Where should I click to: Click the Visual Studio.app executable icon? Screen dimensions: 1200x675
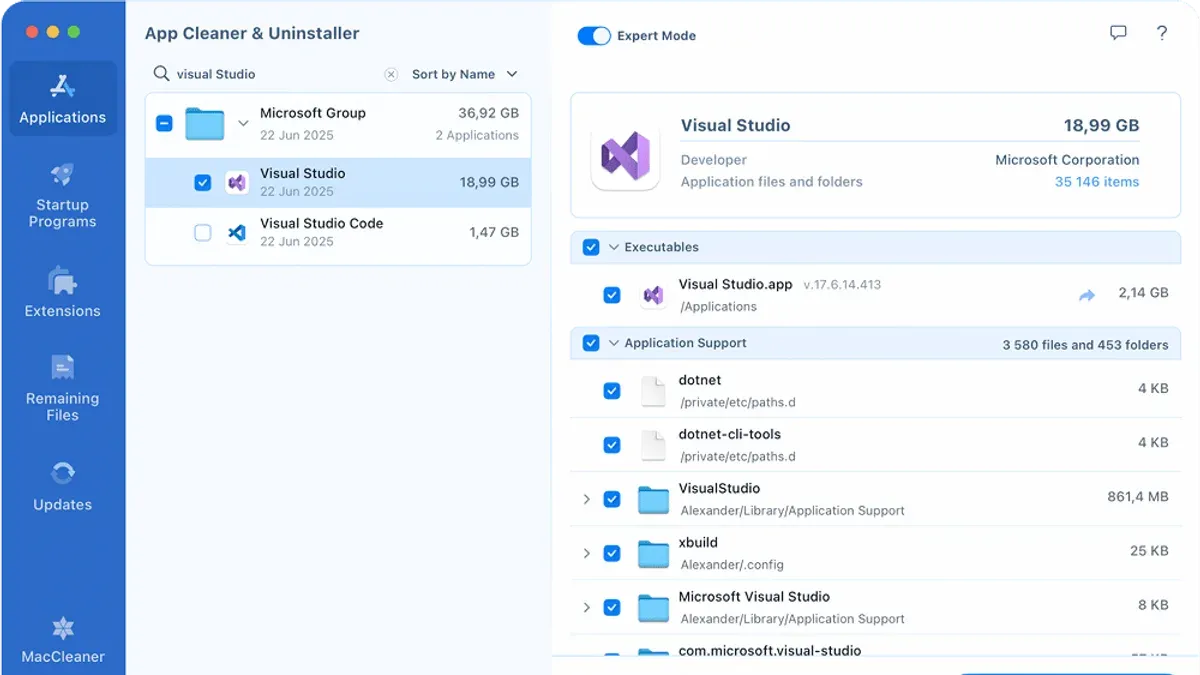point(653,295)
